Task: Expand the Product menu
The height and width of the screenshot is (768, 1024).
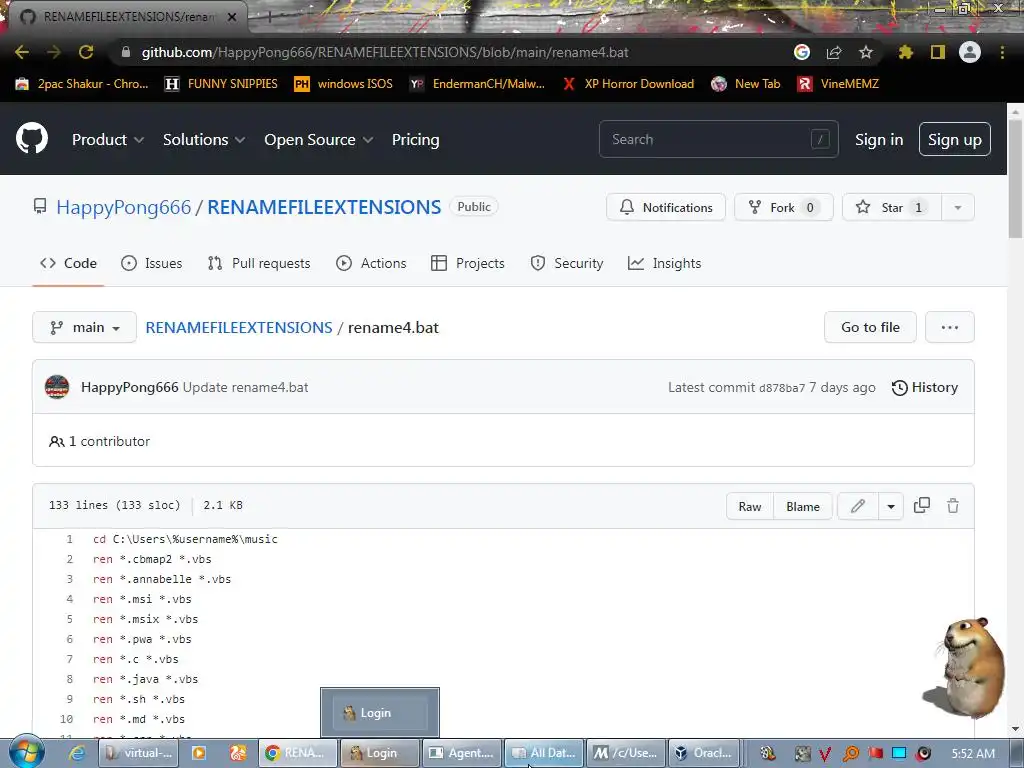Action: 108,139
